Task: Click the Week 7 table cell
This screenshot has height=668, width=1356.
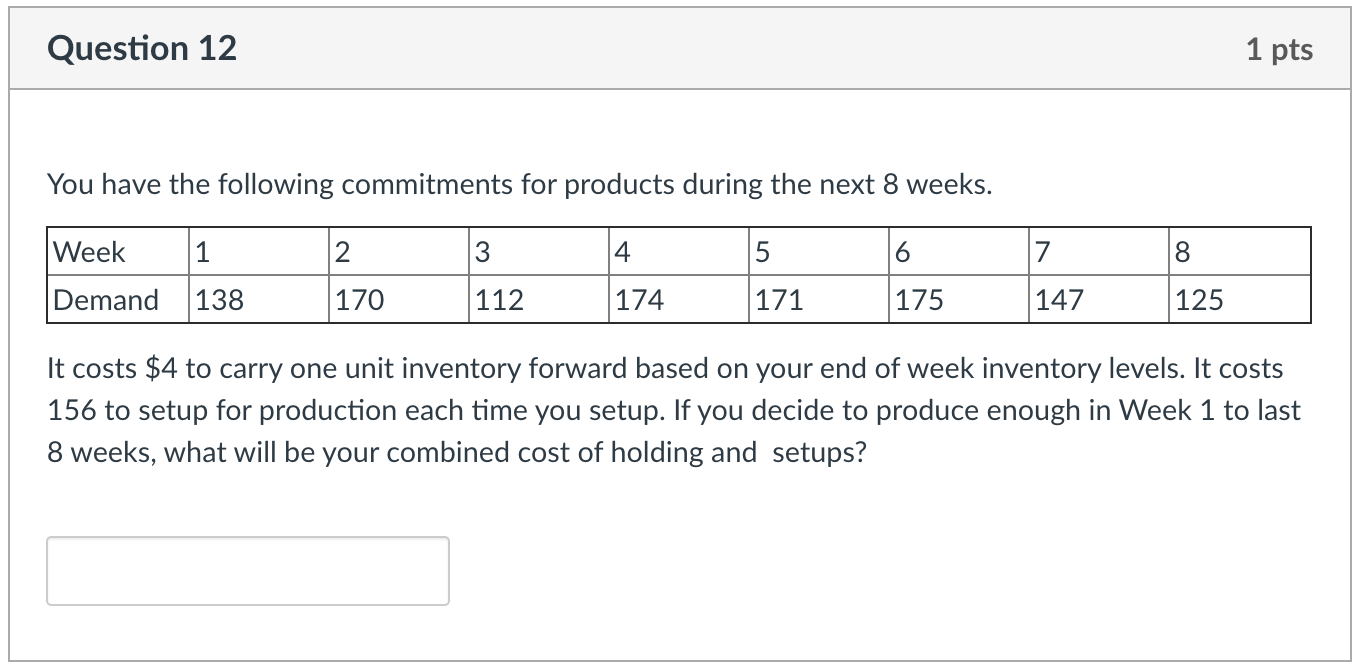Action: click(1098, 252)
